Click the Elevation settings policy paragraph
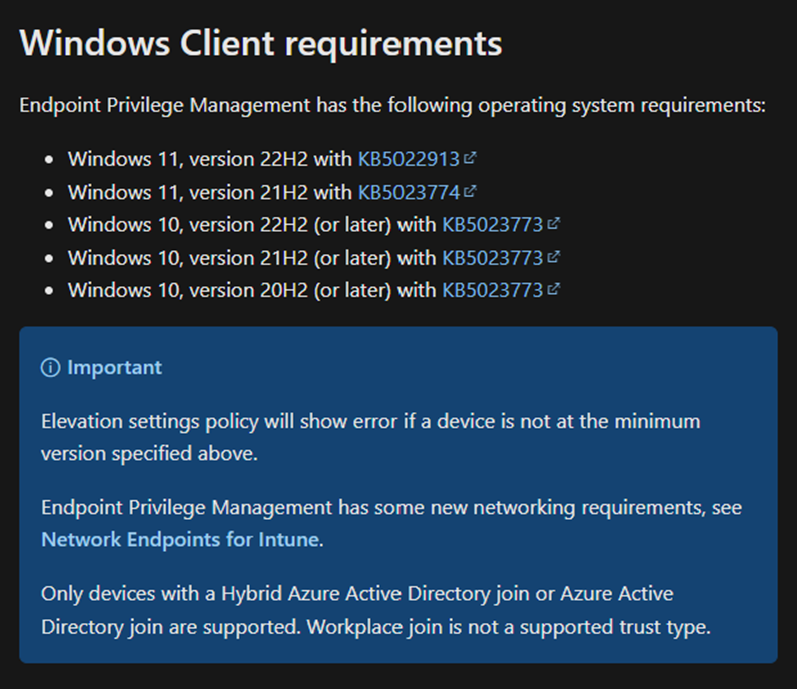 pyautogui.click(x=370, y=436)
